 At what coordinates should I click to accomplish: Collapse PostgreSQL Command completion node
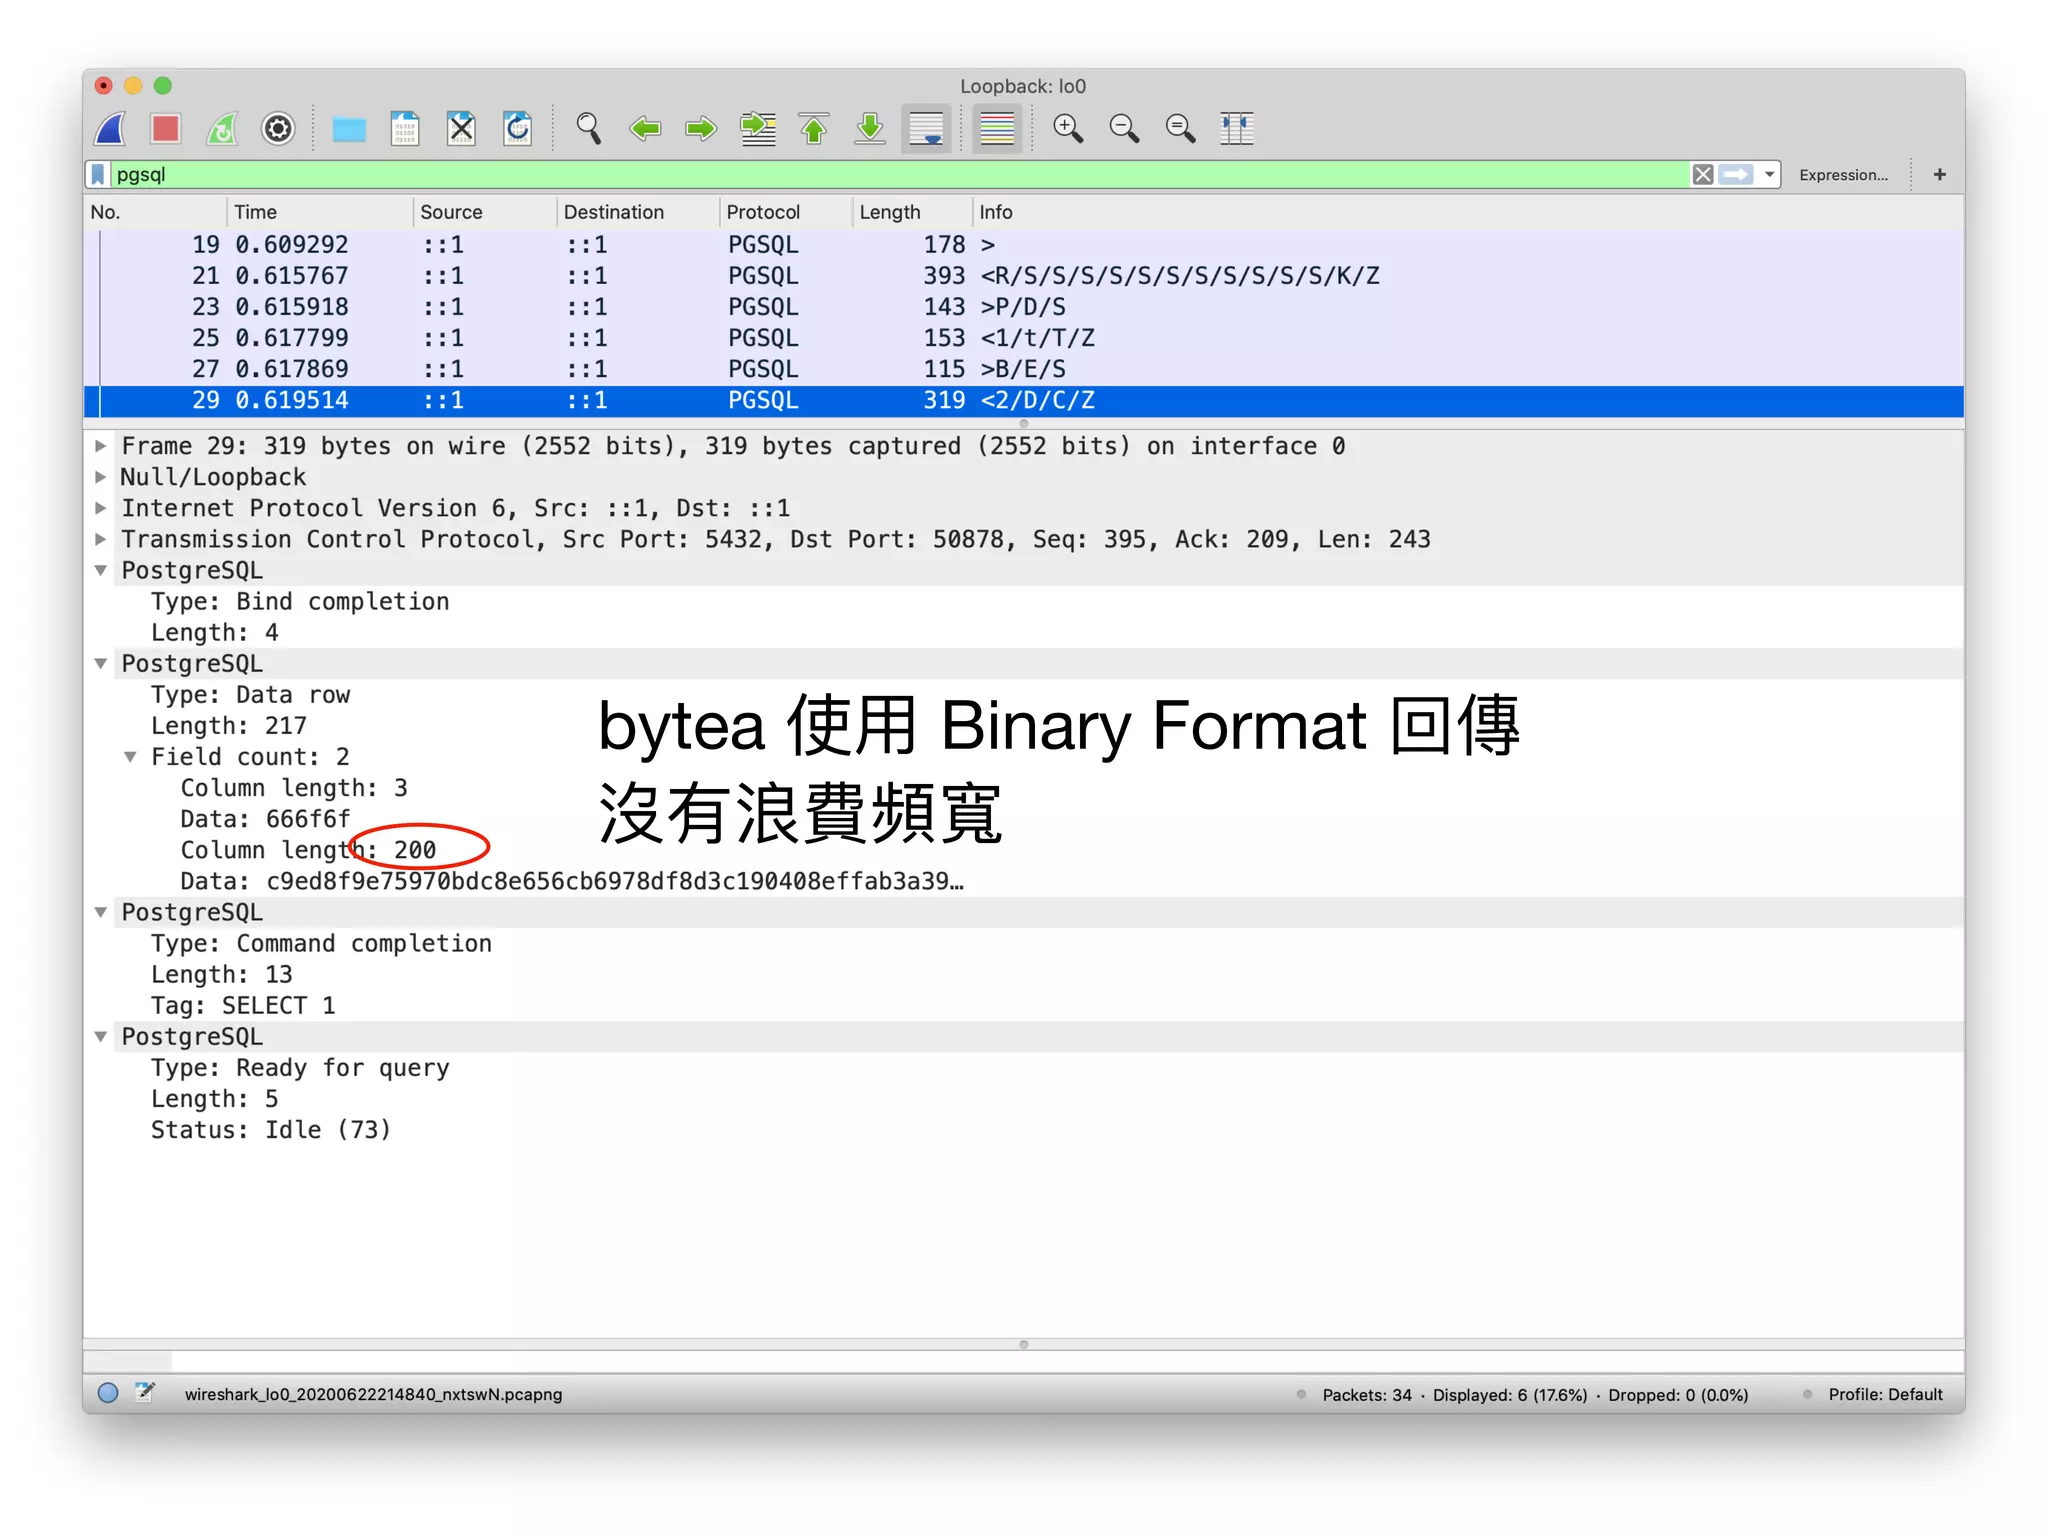click(101, 912)
